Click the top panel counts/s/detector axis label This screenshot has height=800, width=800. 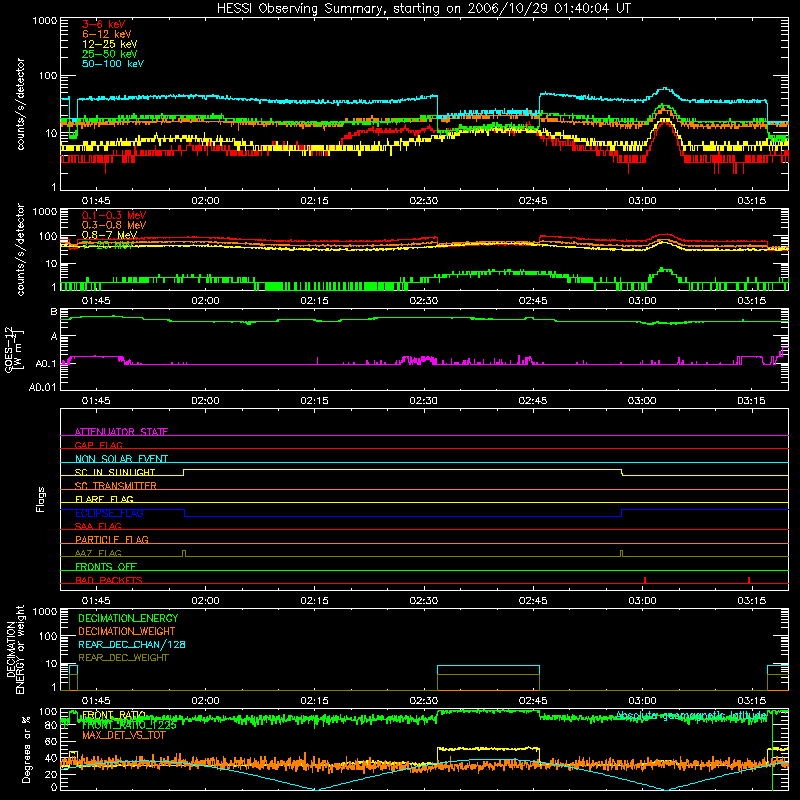coord(20,104)
